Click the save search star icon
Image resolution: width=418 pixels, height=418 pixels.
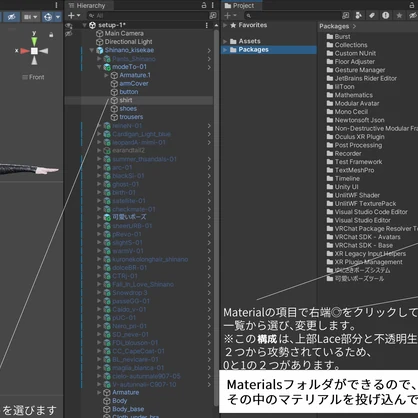399,15
